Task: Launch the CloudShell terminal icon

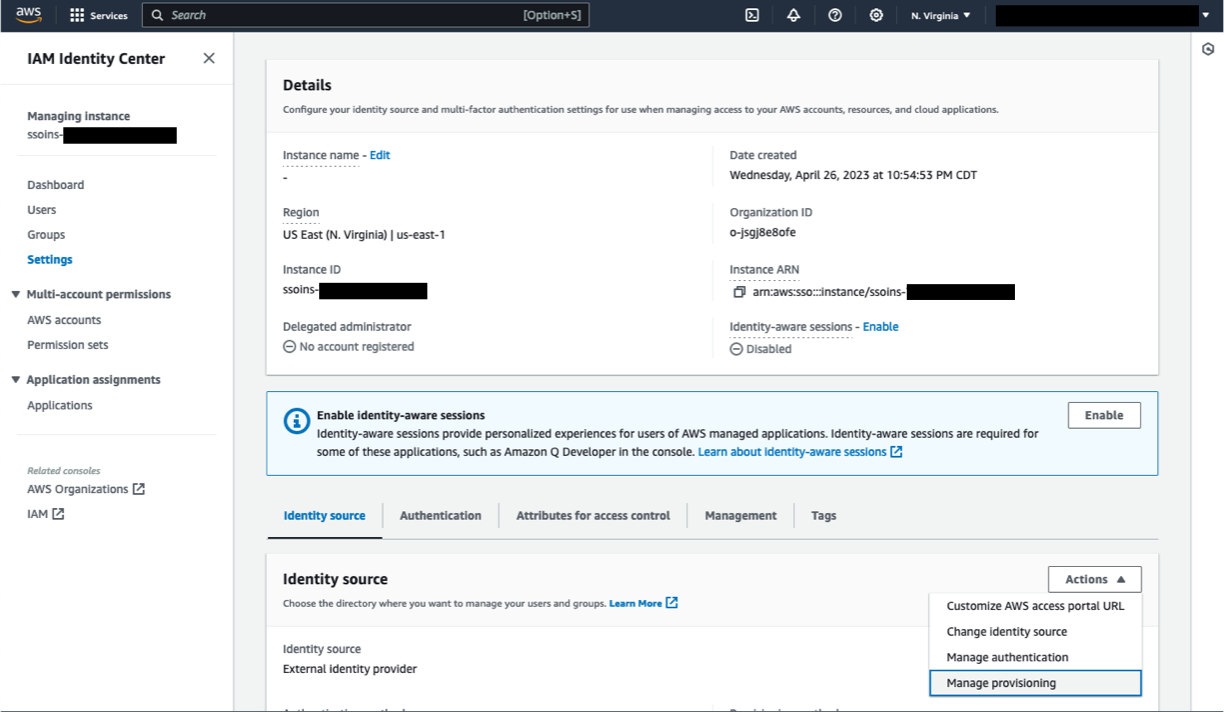Action: [x=752, y=15]
